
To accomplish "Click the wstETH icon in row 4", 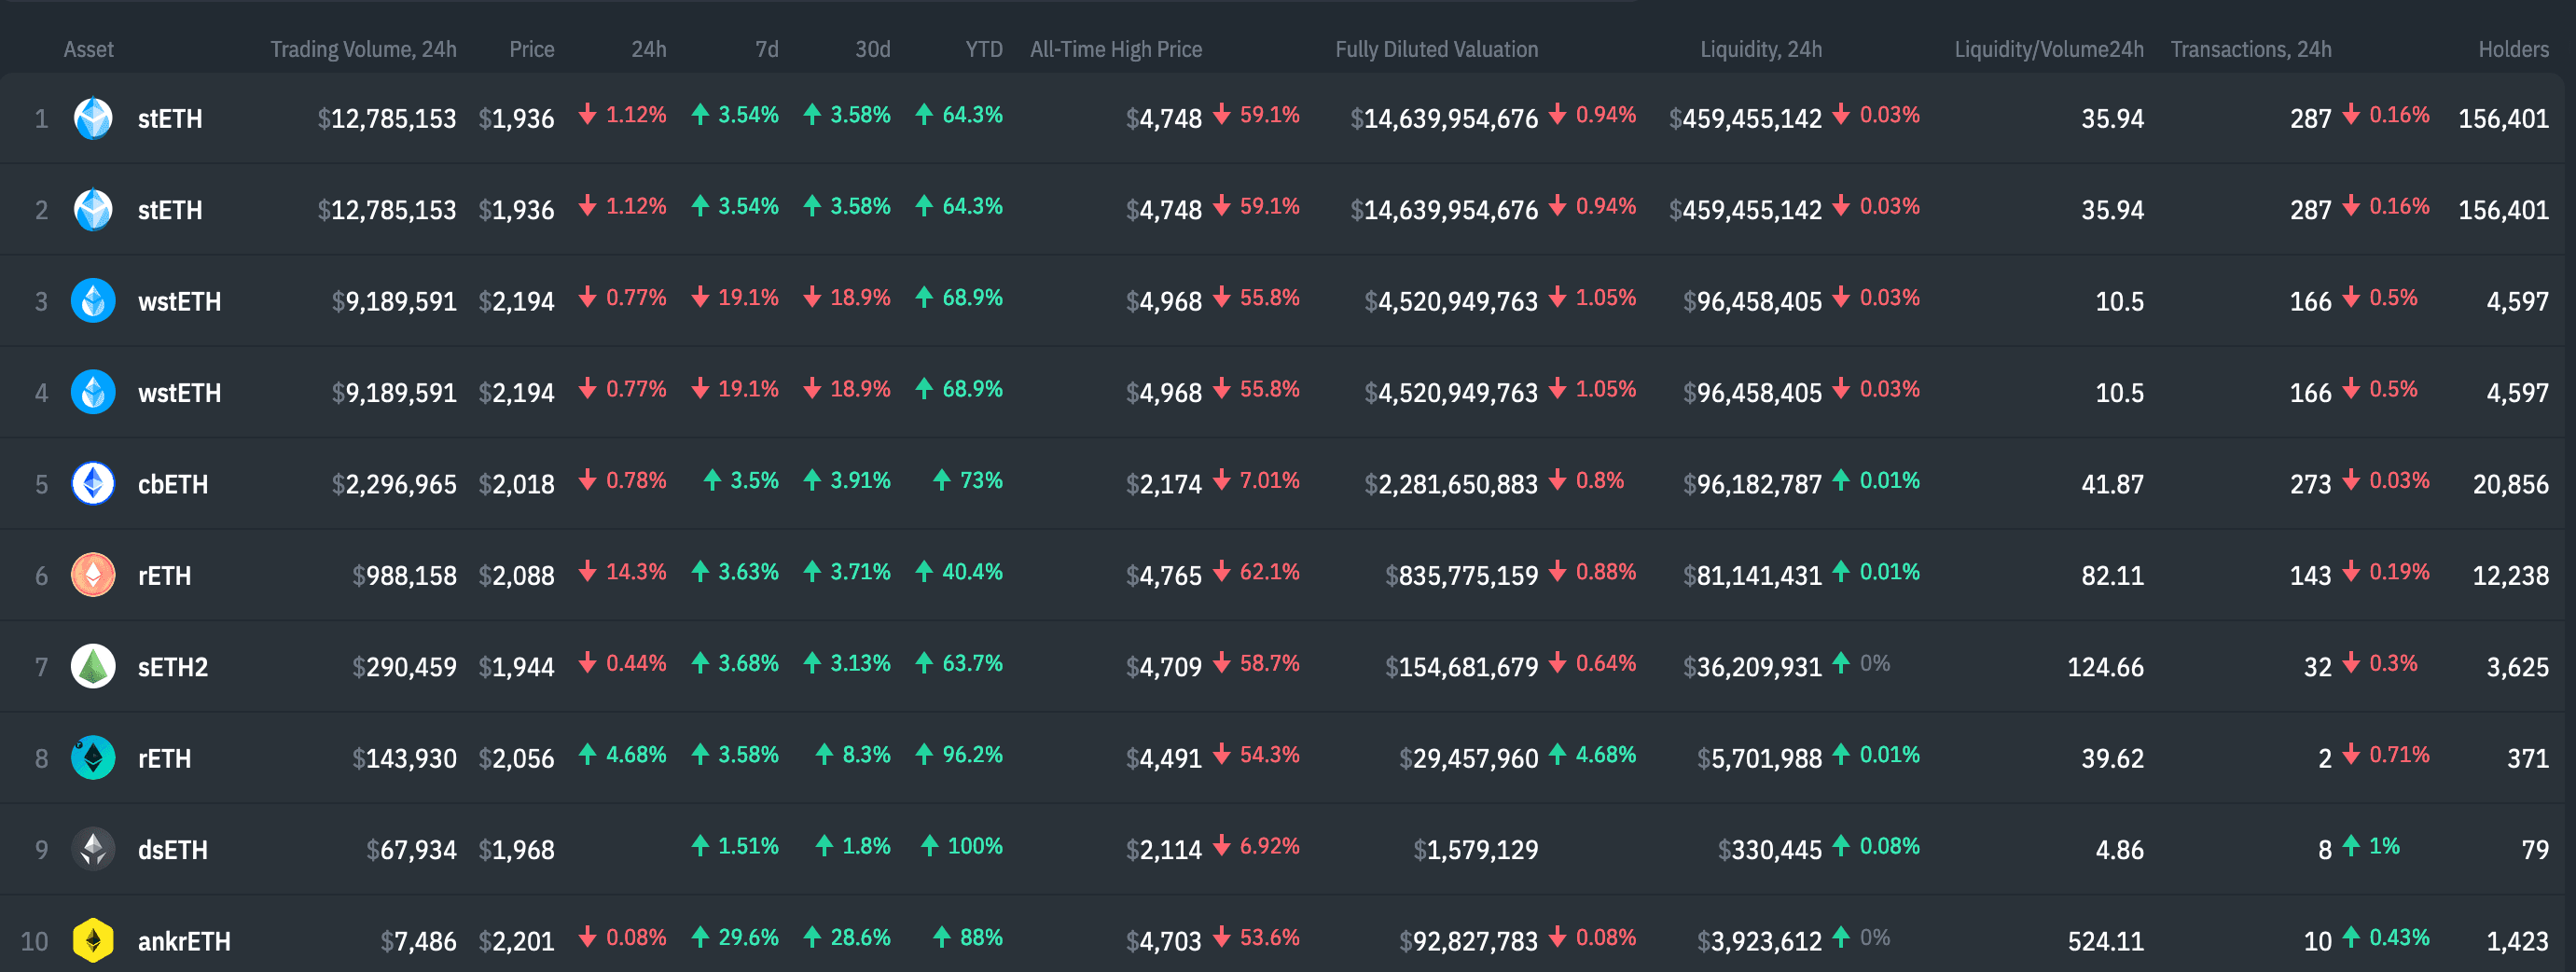I will point(93,392).
